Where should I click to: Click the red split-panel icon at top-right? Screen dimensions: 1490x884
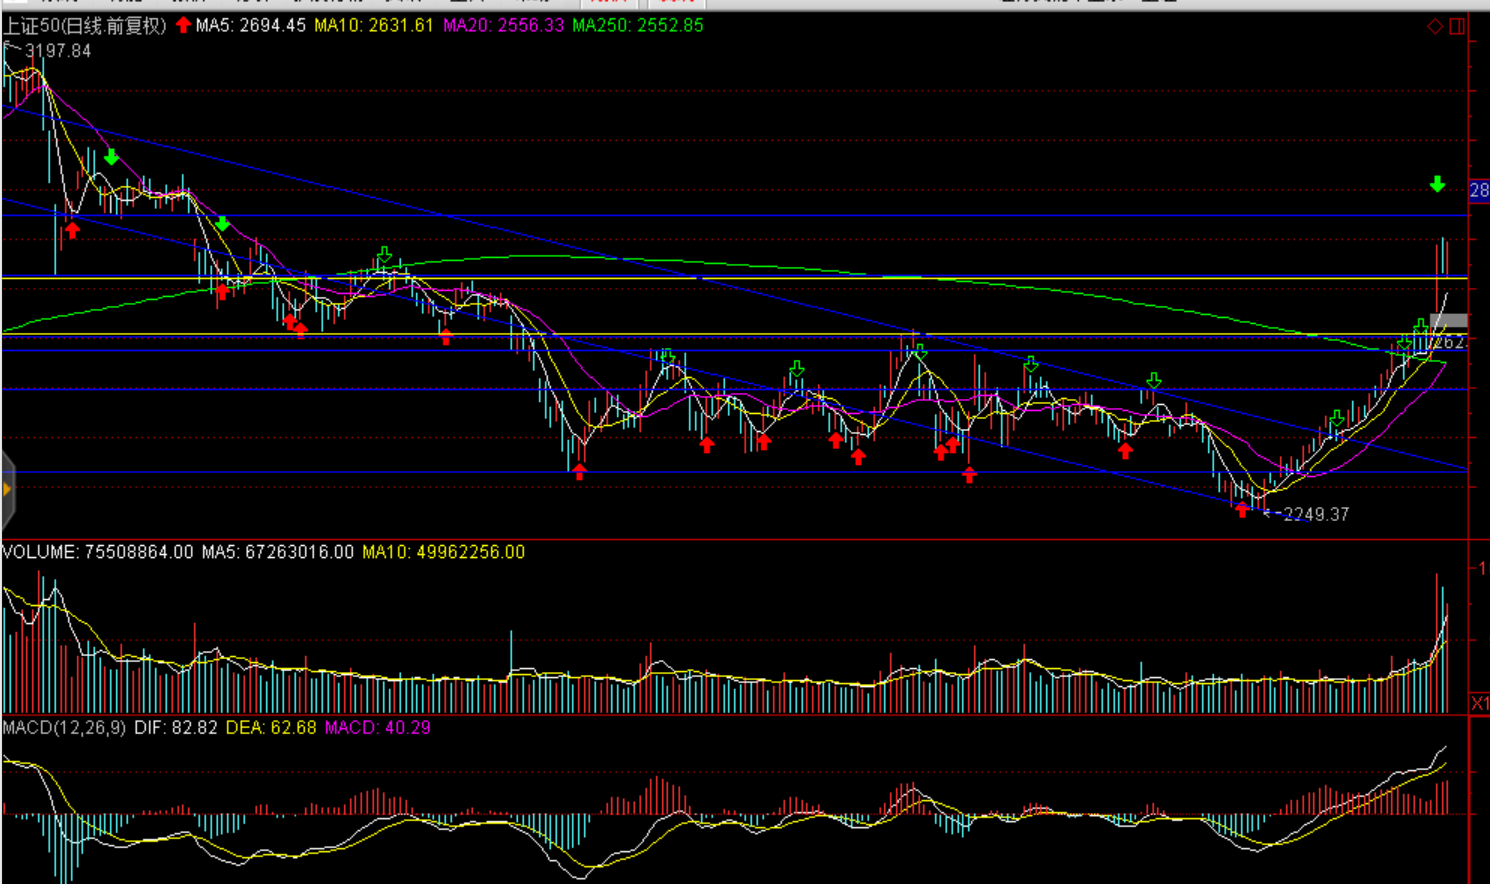pyautogui.click(x=1457, y=26)
